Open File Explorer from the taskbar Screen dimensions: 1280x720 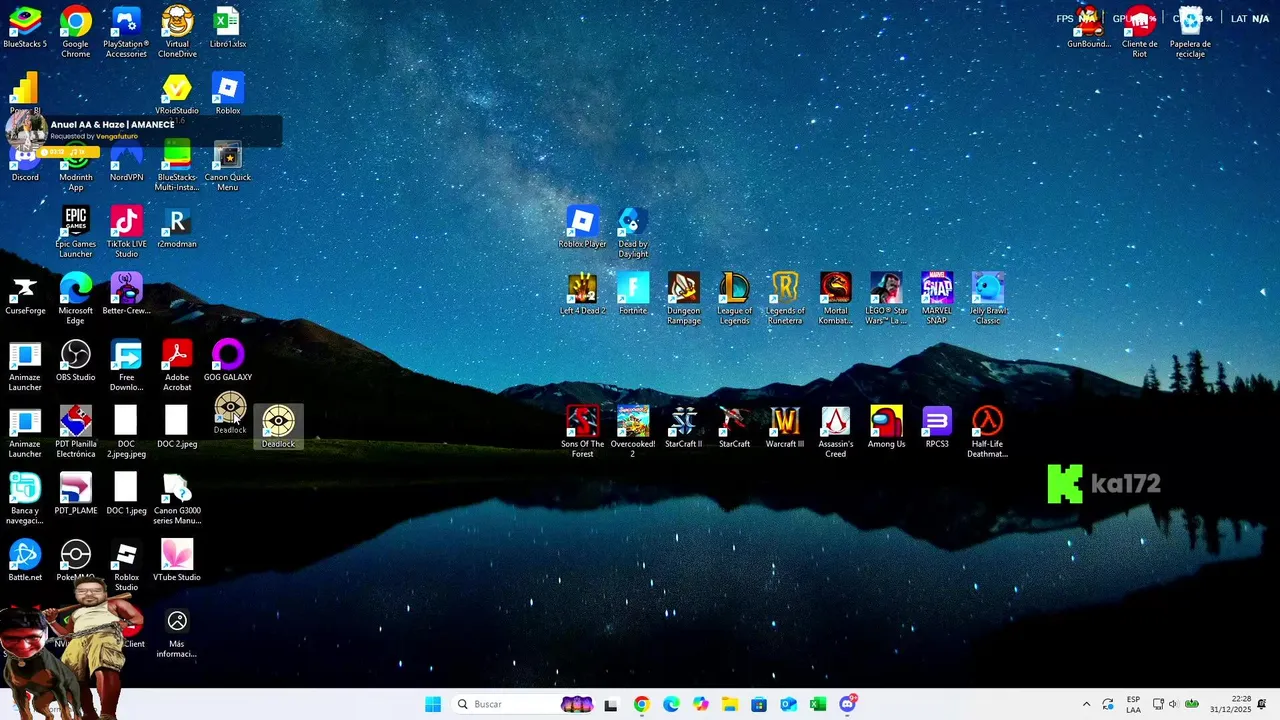pyautogui.click(x=730, y=704)
